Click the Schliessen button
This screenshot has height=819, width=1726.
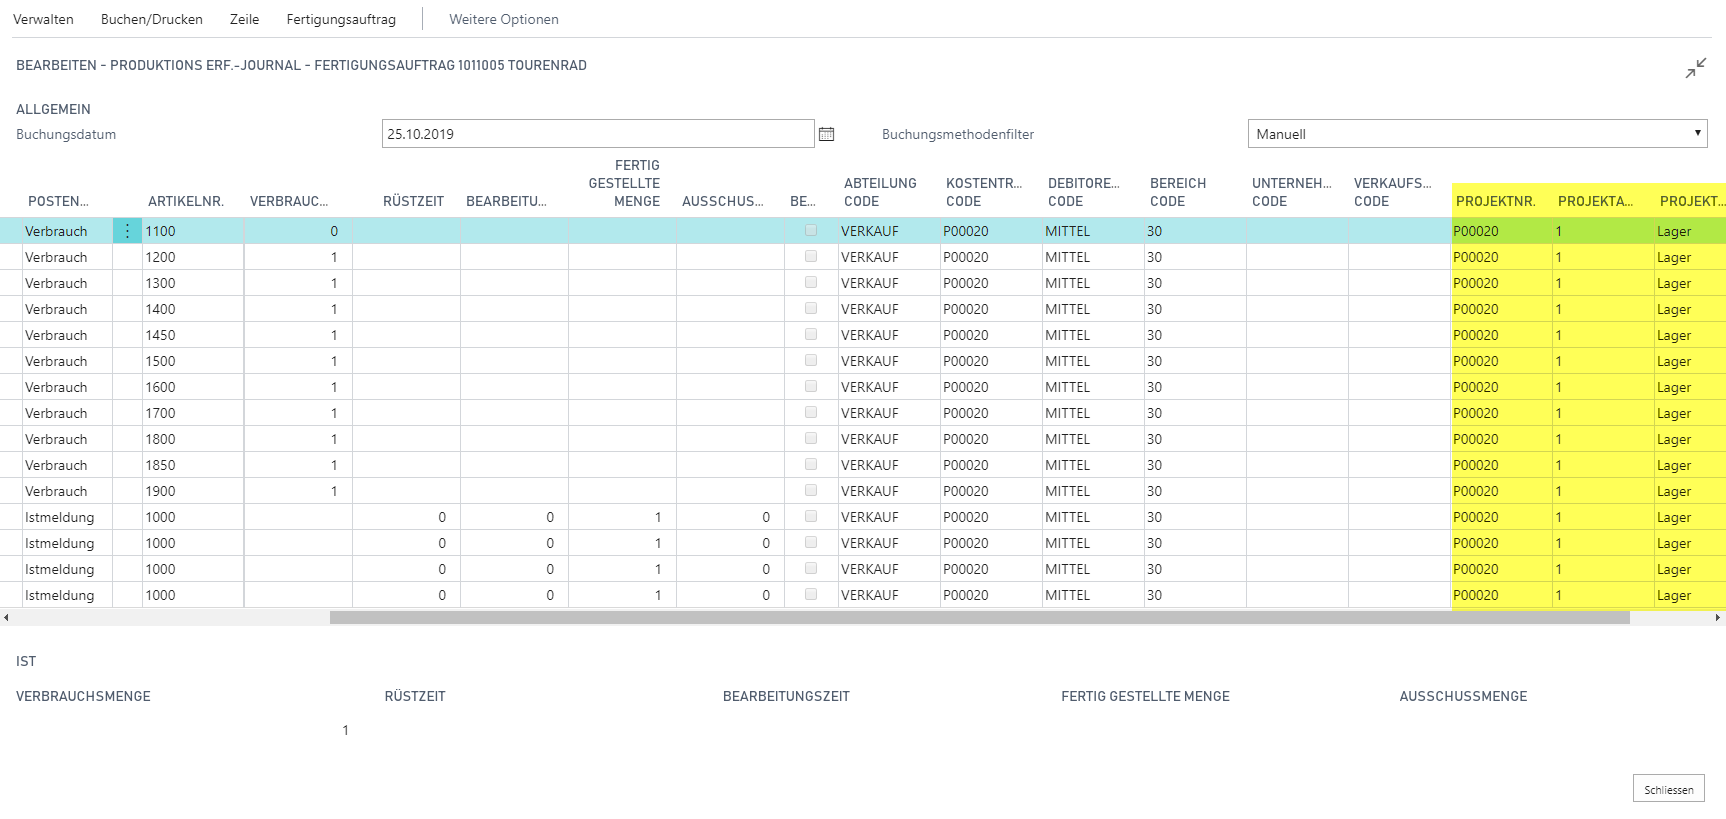point(1668,789)
